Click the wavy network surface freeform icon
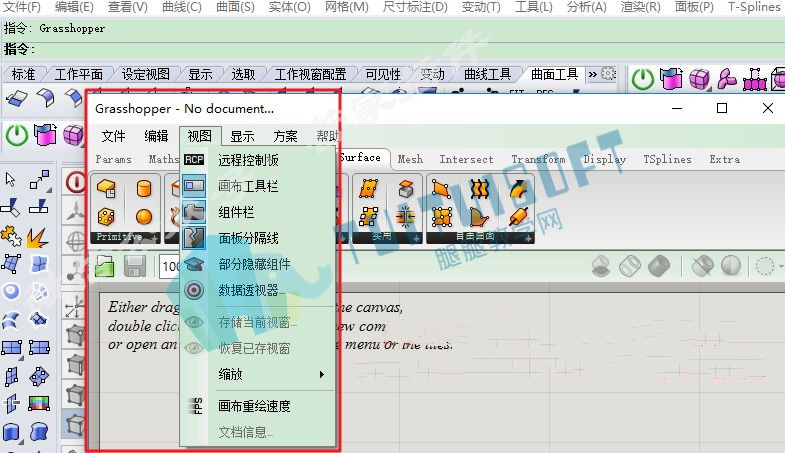The height and width of the screenshot is (453, 785). click(480, 189)
